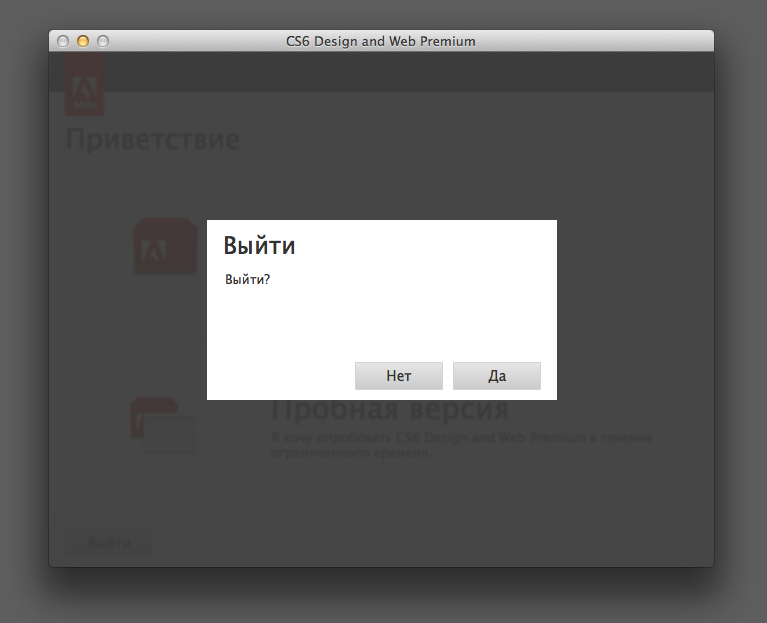The height and width of the screenshot is (623, 767).
Task: Confirm quitting with the Да button
Action: 496,376
